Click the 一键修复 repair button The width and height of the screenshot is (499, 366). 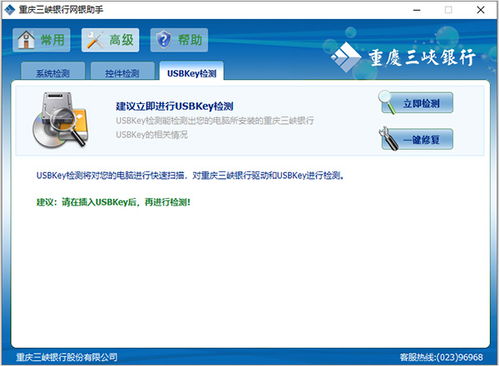coord(416,139)
